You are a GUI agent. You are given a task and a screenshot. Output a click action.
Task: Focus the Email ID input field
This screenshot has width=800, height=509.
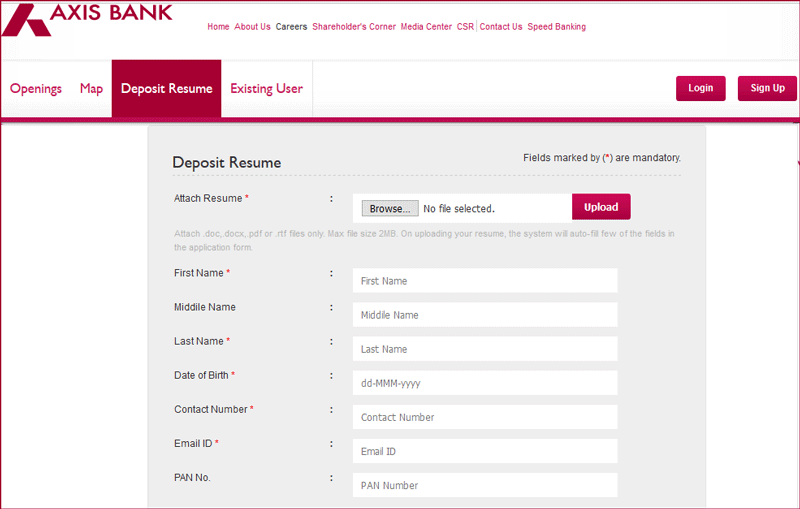[485, 451]
